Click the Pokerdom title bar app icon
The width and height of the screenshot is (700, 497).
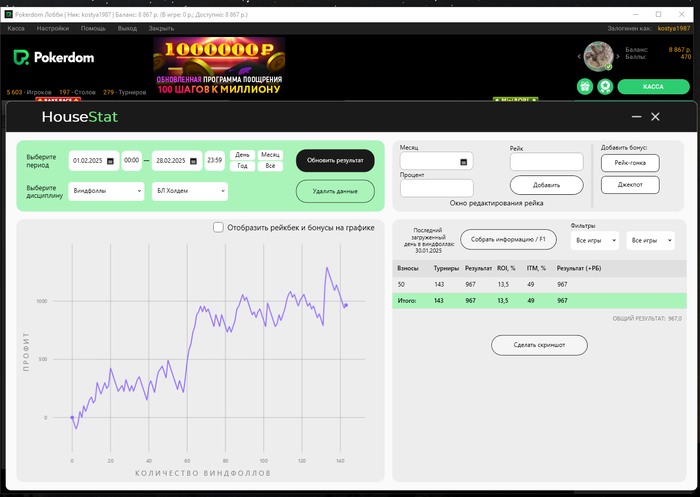coord(8,14)
